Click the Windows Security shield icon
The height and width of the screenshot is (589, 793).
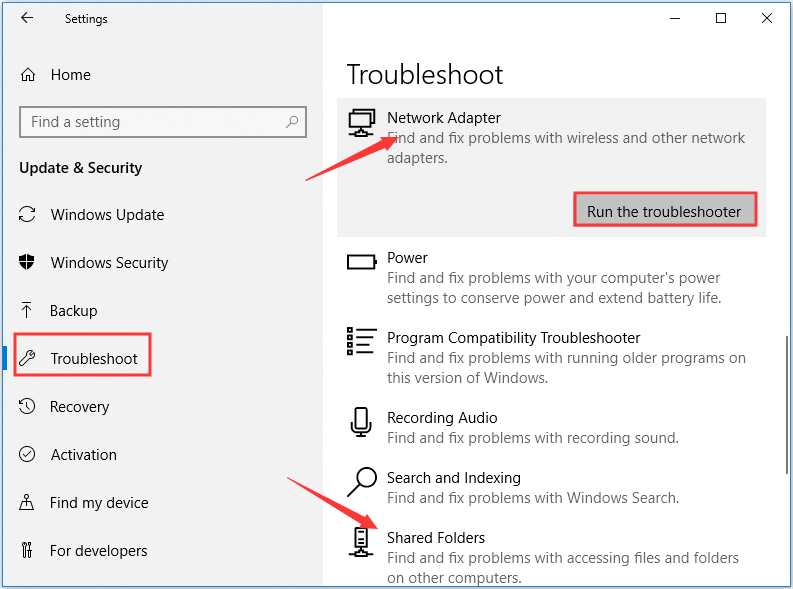tap(26, 262)
